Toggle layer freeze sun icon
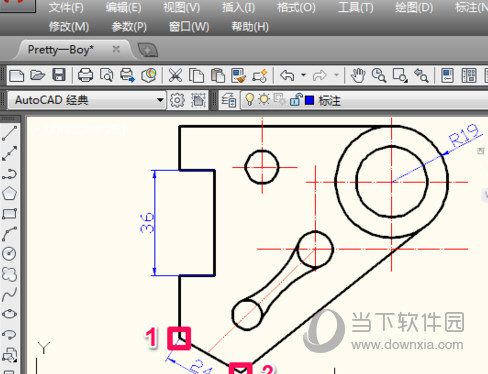This screenshot has height=374, width=488. click(x=264, y=99)
